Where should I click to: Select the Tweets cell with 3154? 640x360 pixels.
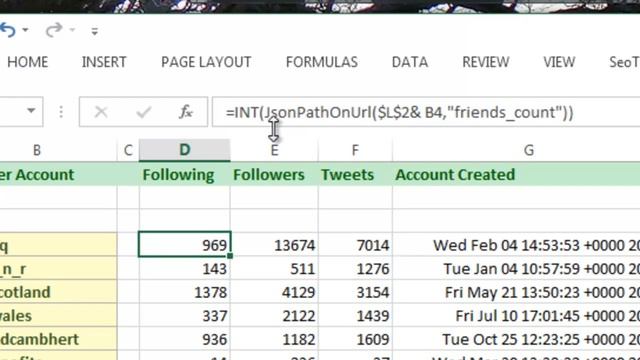[x=355, y=292]
